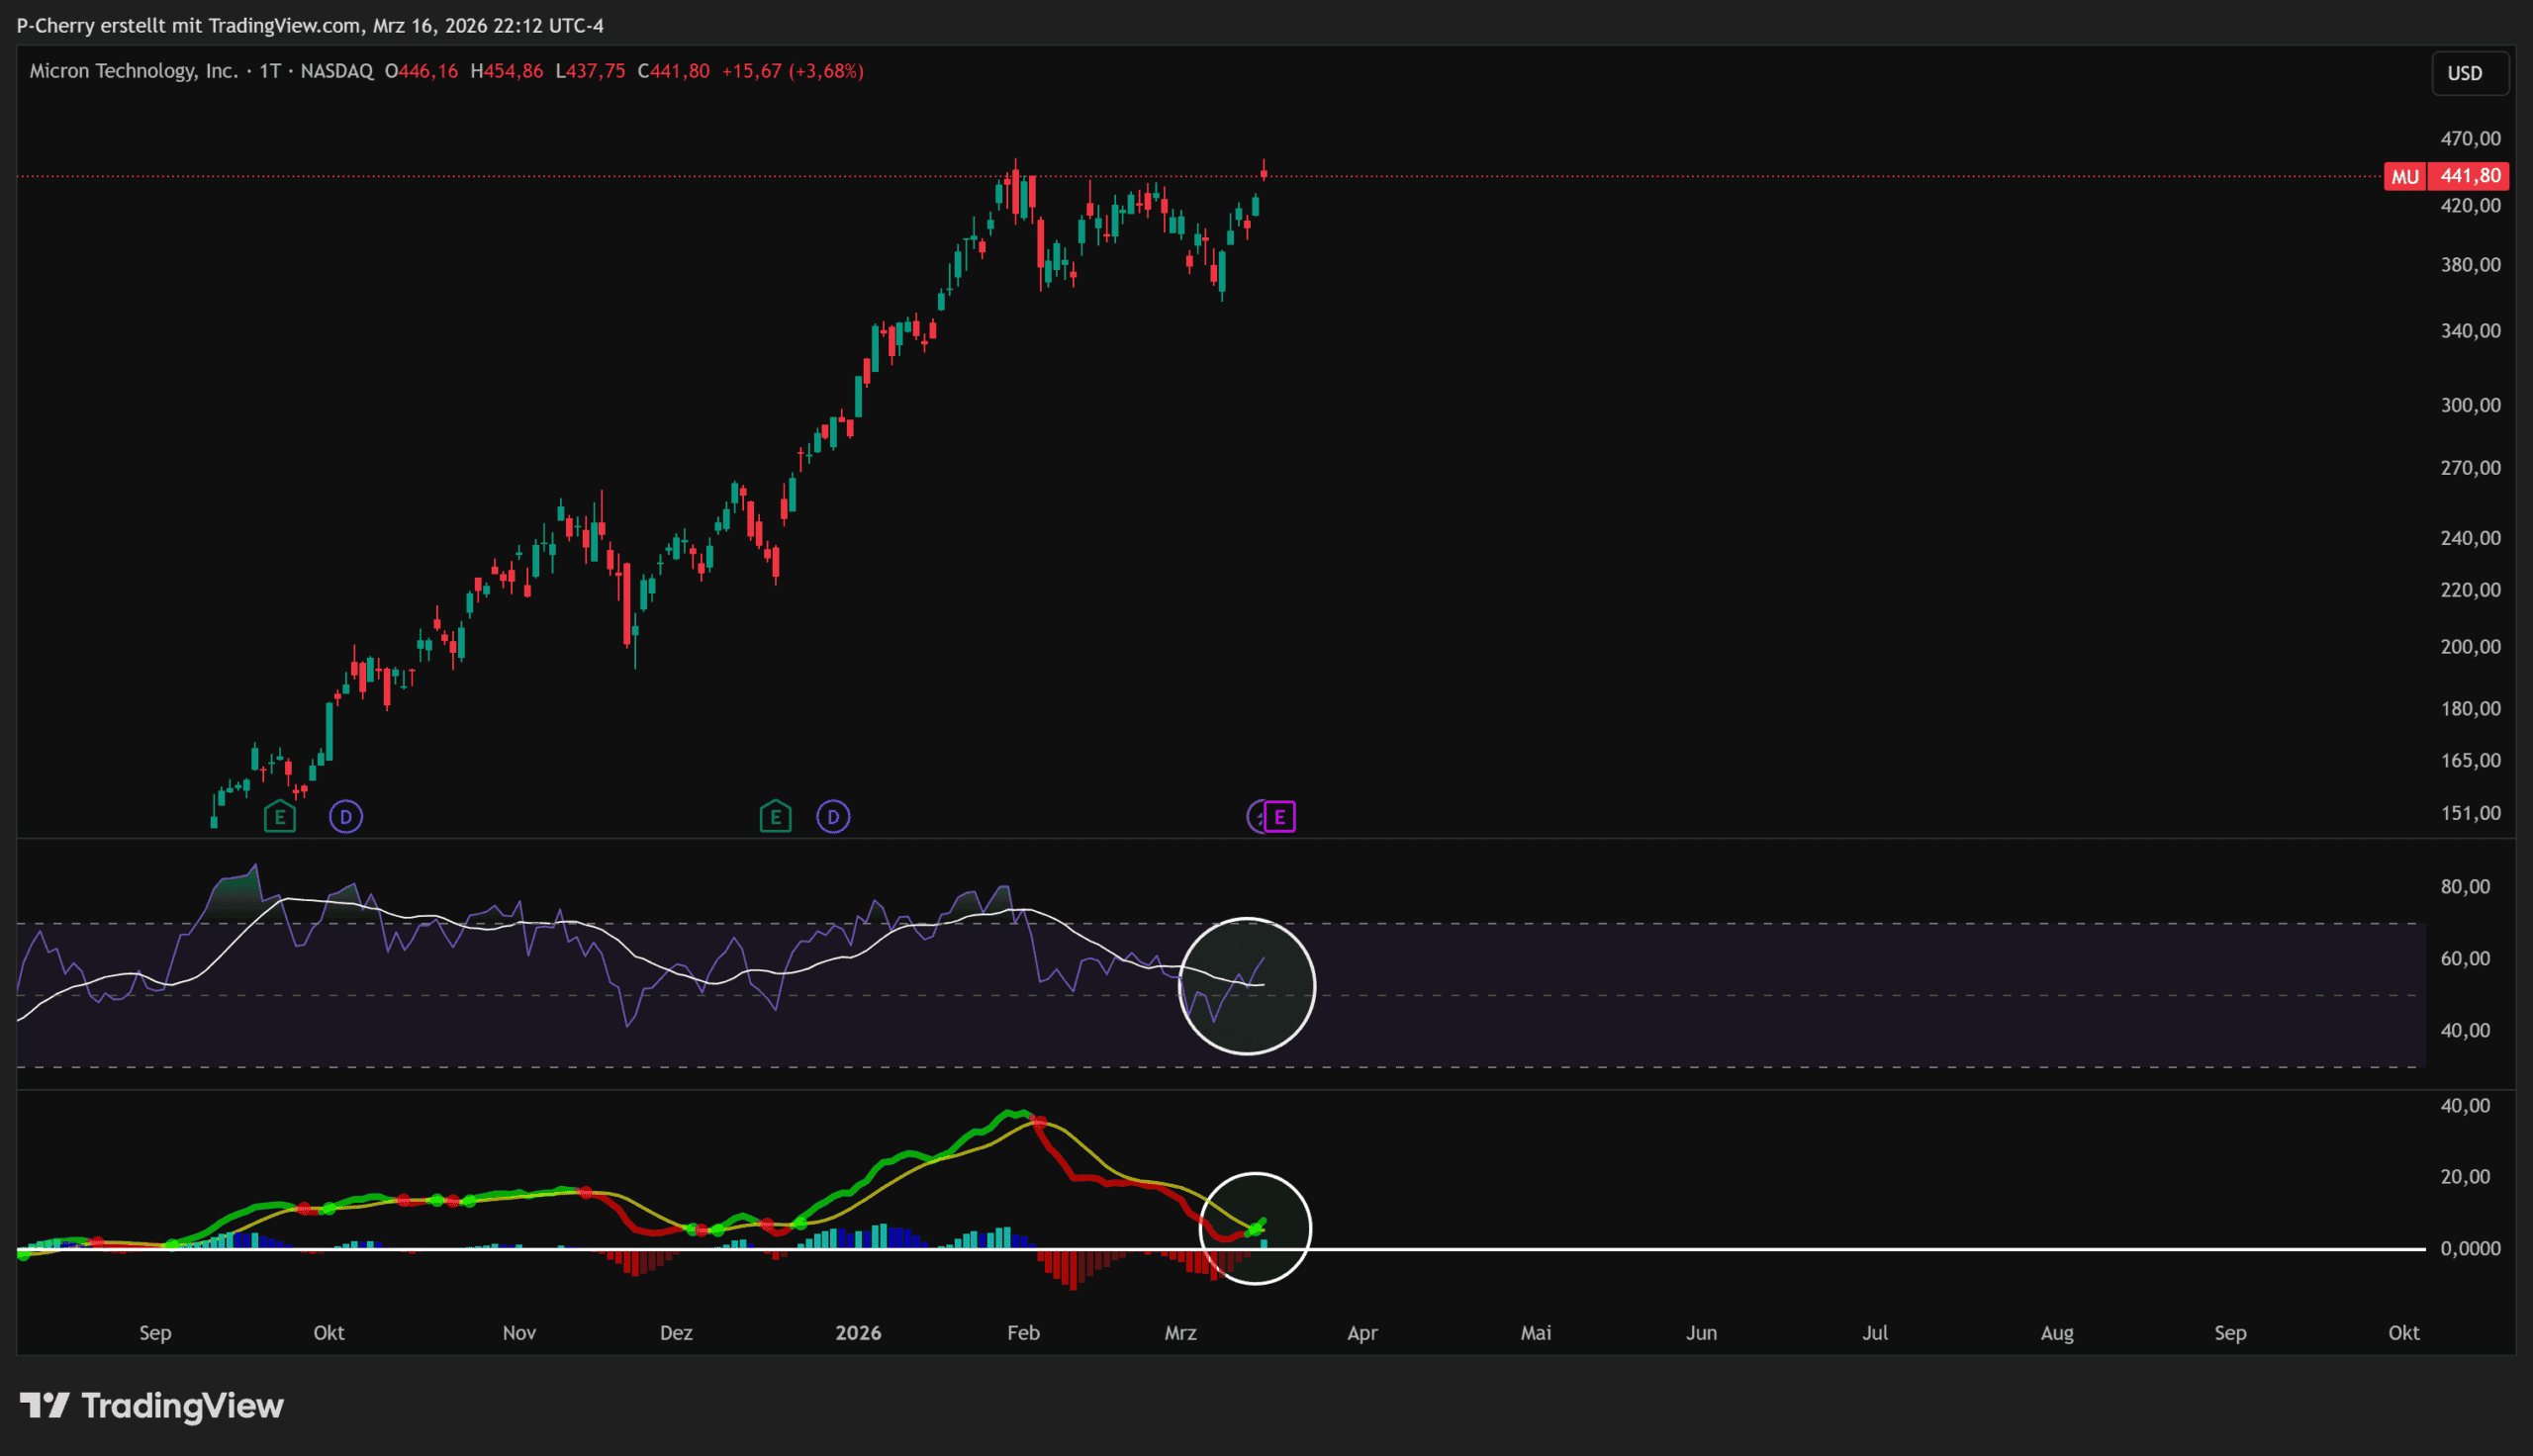The width and height of the screenshot is (2533, 1456).
Task: Click the 1T interval in the chart legend
Action: (x=270, y=71)
